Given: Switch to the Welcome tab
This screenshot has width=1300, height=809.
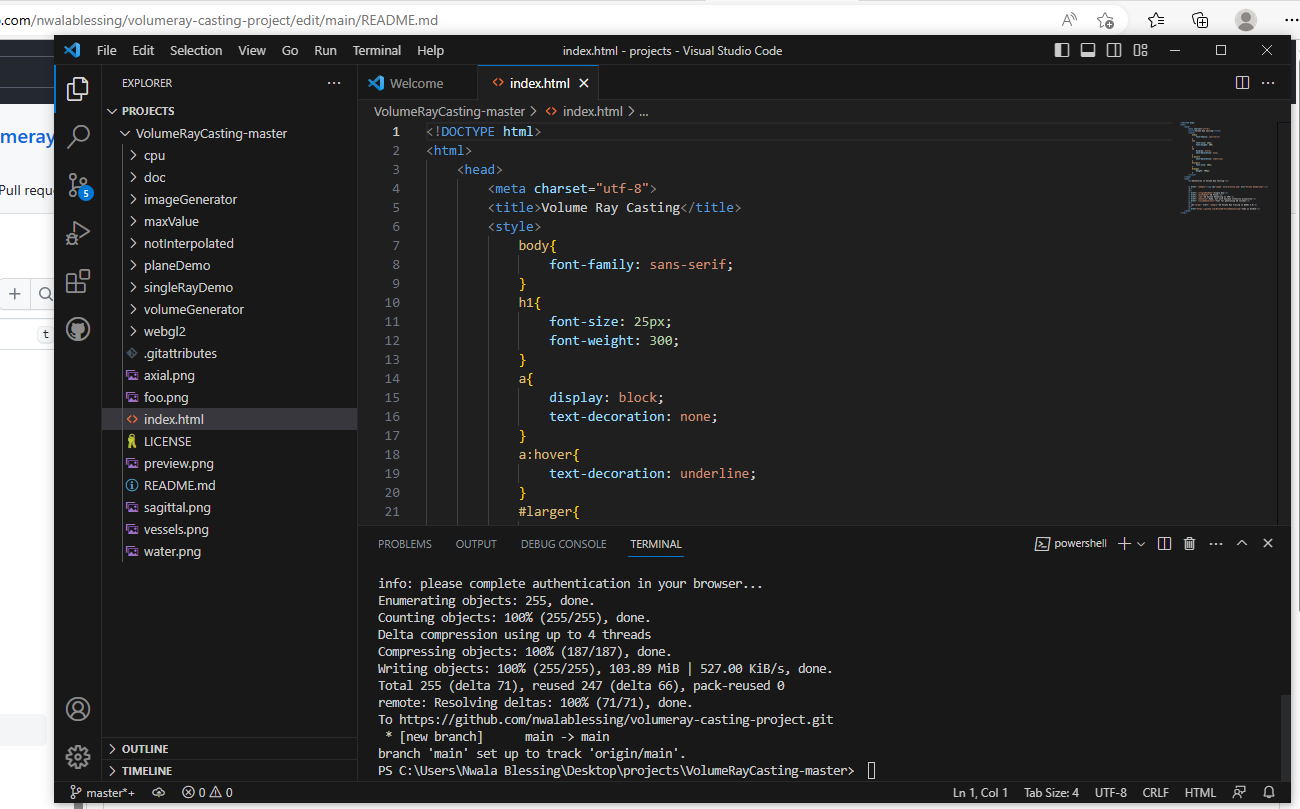Looking at the screenshot, I should click(x=418, y=83).
